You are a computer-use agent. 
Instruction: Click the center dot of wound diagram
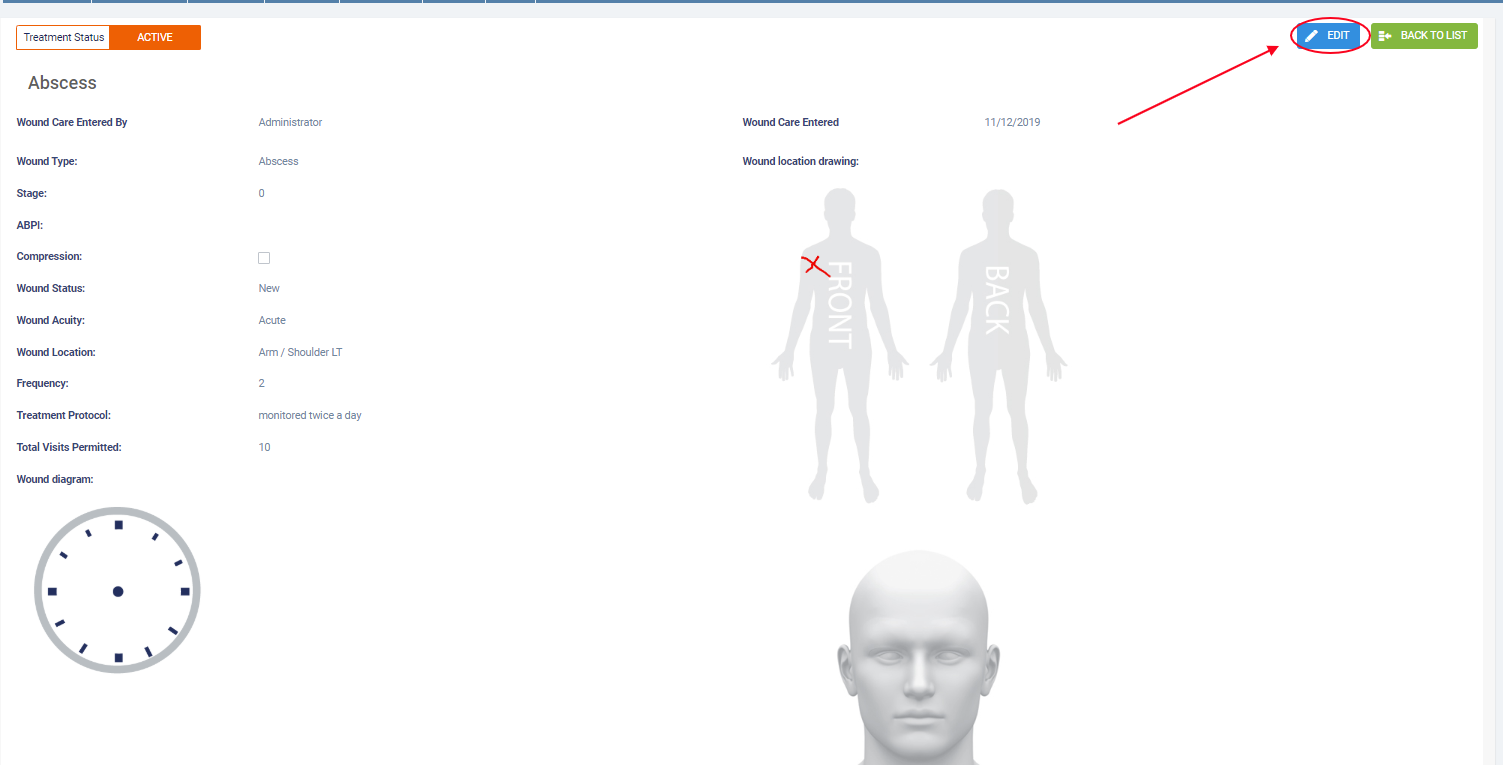(118, 592)
